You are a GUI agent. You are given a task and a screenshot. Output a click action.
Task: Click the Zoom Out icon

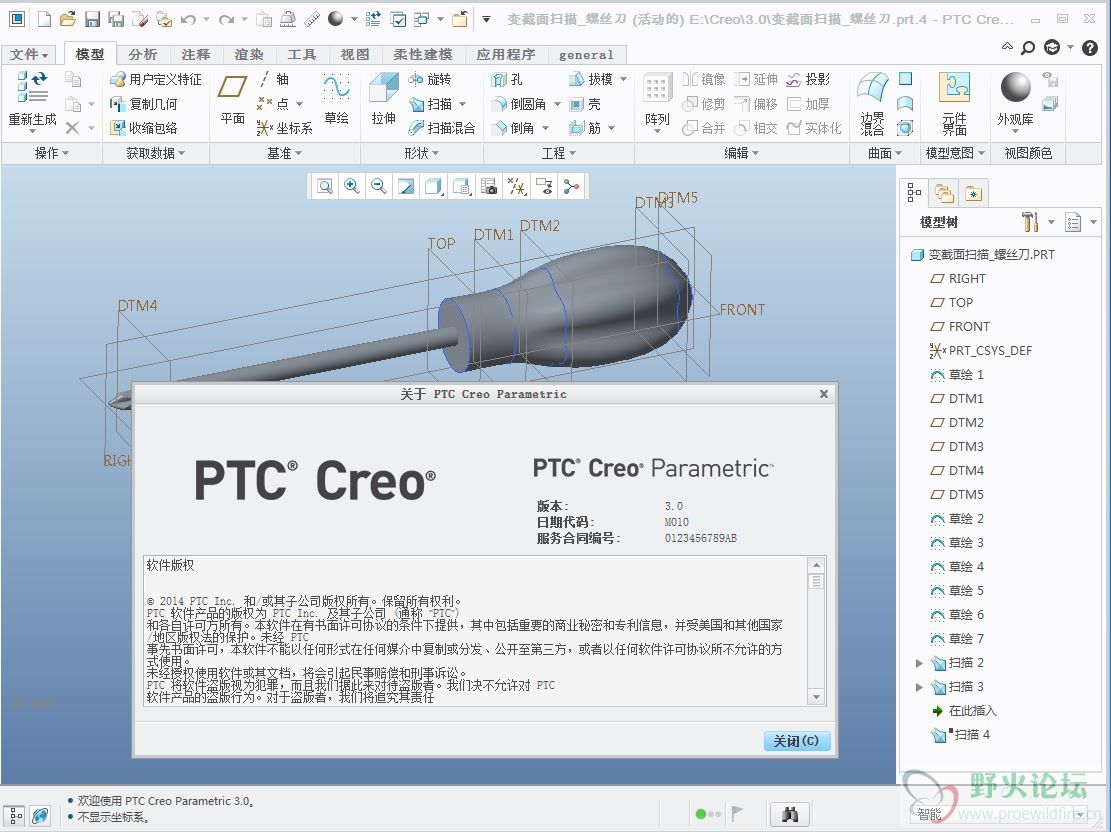point(379,186)
